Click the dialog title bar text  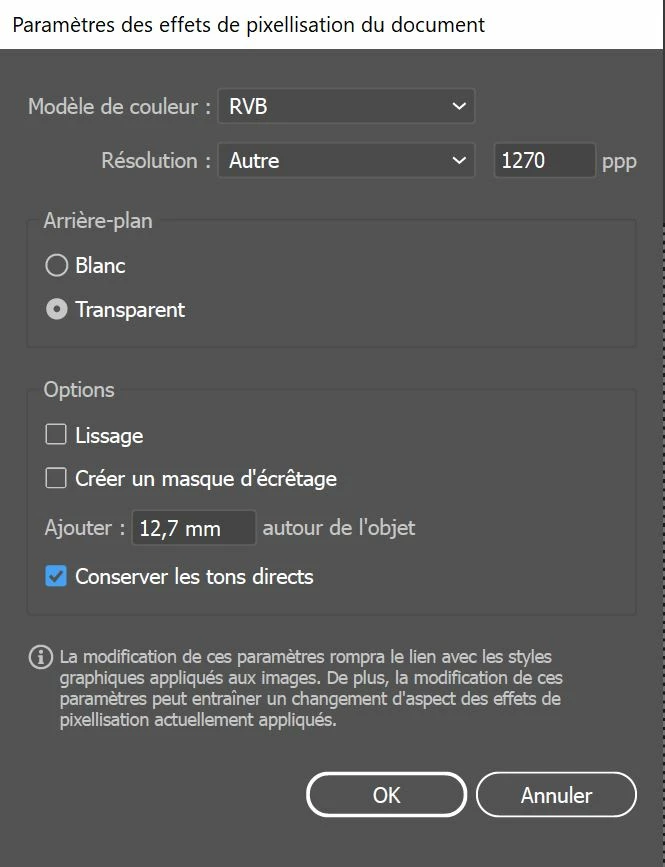click(248, 25)
